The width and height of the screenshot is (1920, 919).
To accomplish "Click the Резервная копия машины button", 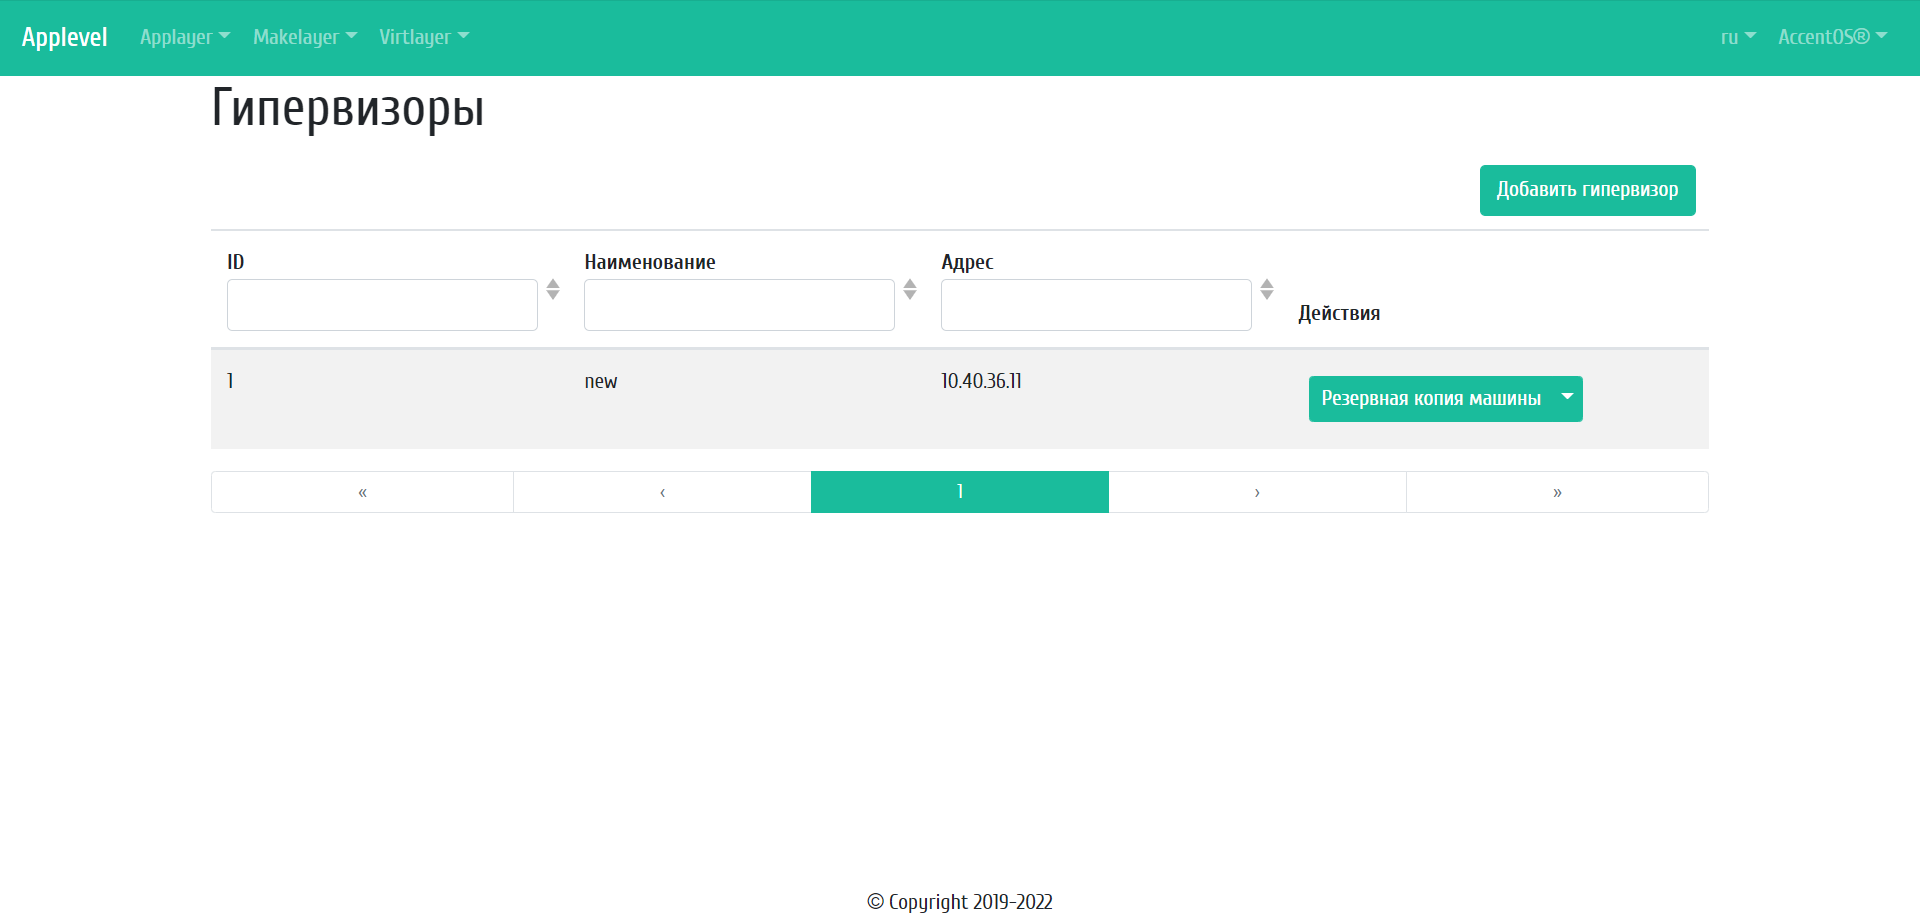I will (1430, 398).
